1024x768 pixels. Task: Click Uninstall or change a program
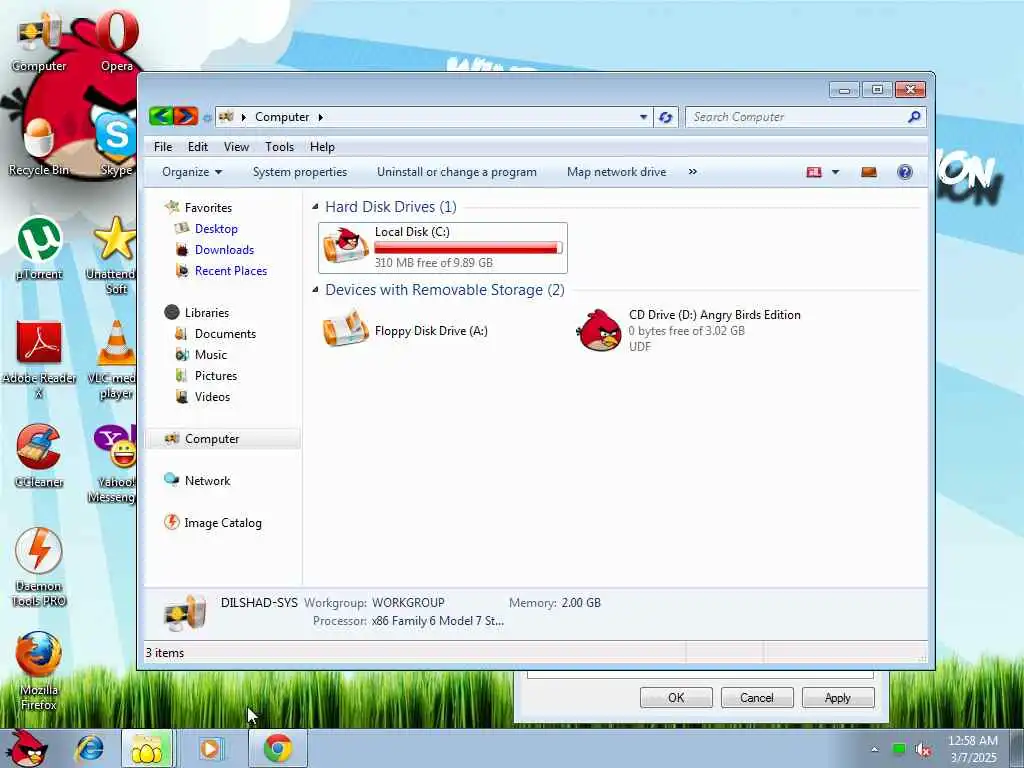[456, 172]
